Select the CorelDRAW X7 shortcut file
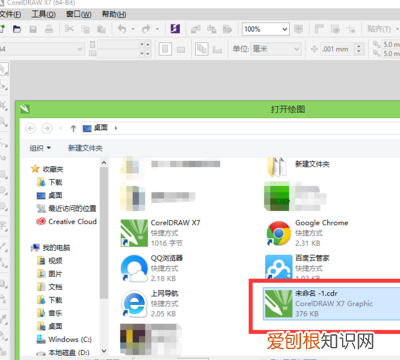This screenshot has width=400, height=360. click(161, 233)
